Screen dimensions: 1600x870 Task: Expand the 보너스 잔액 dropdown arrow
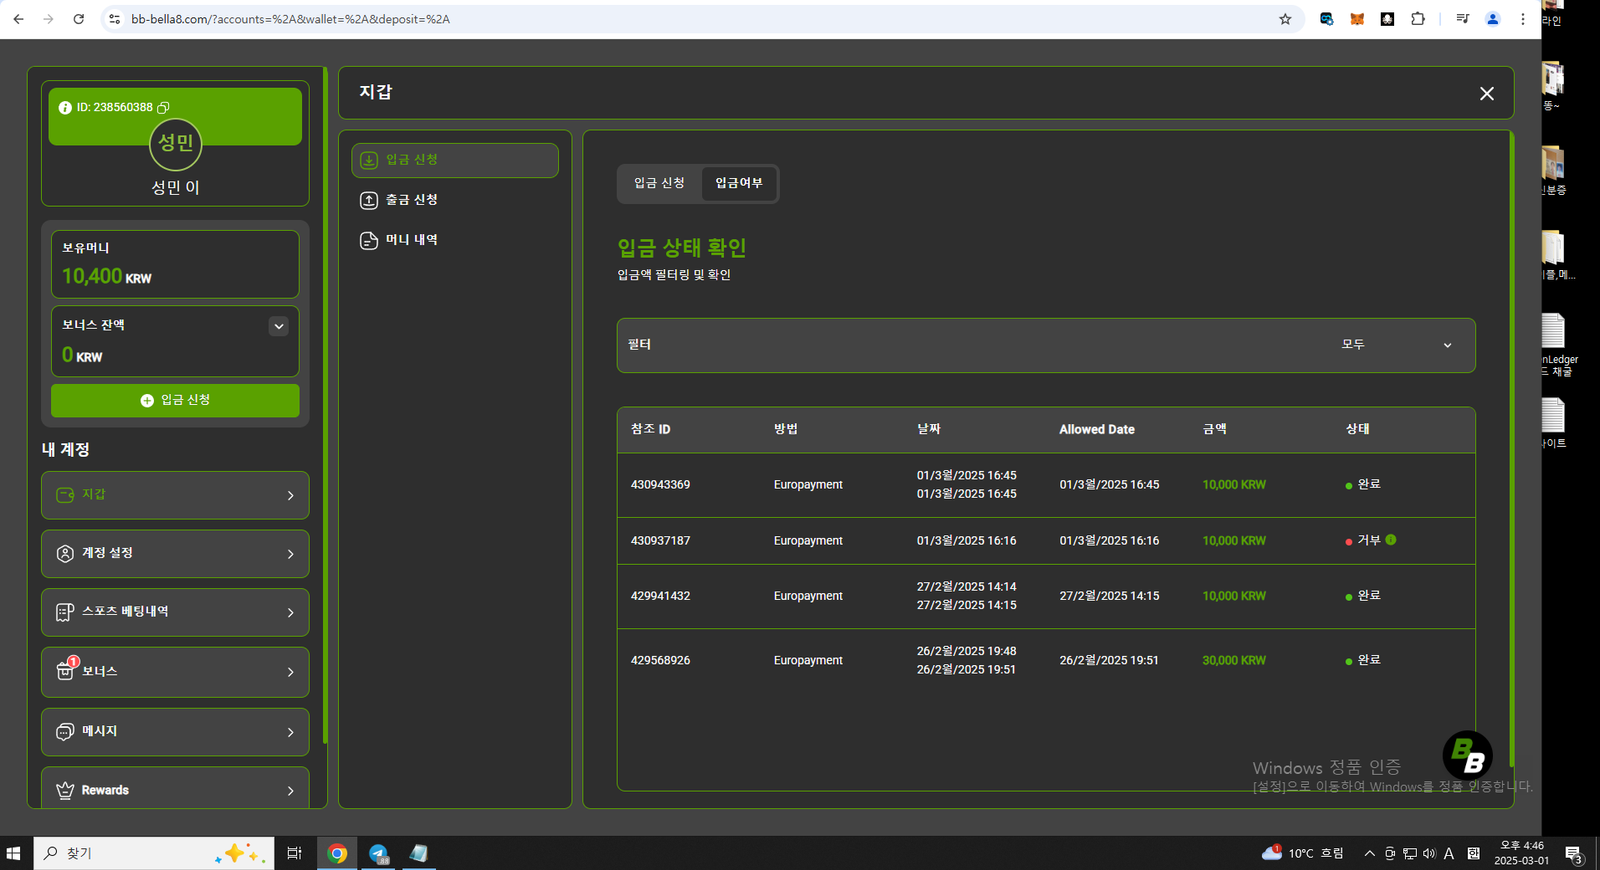click(279, 326)
